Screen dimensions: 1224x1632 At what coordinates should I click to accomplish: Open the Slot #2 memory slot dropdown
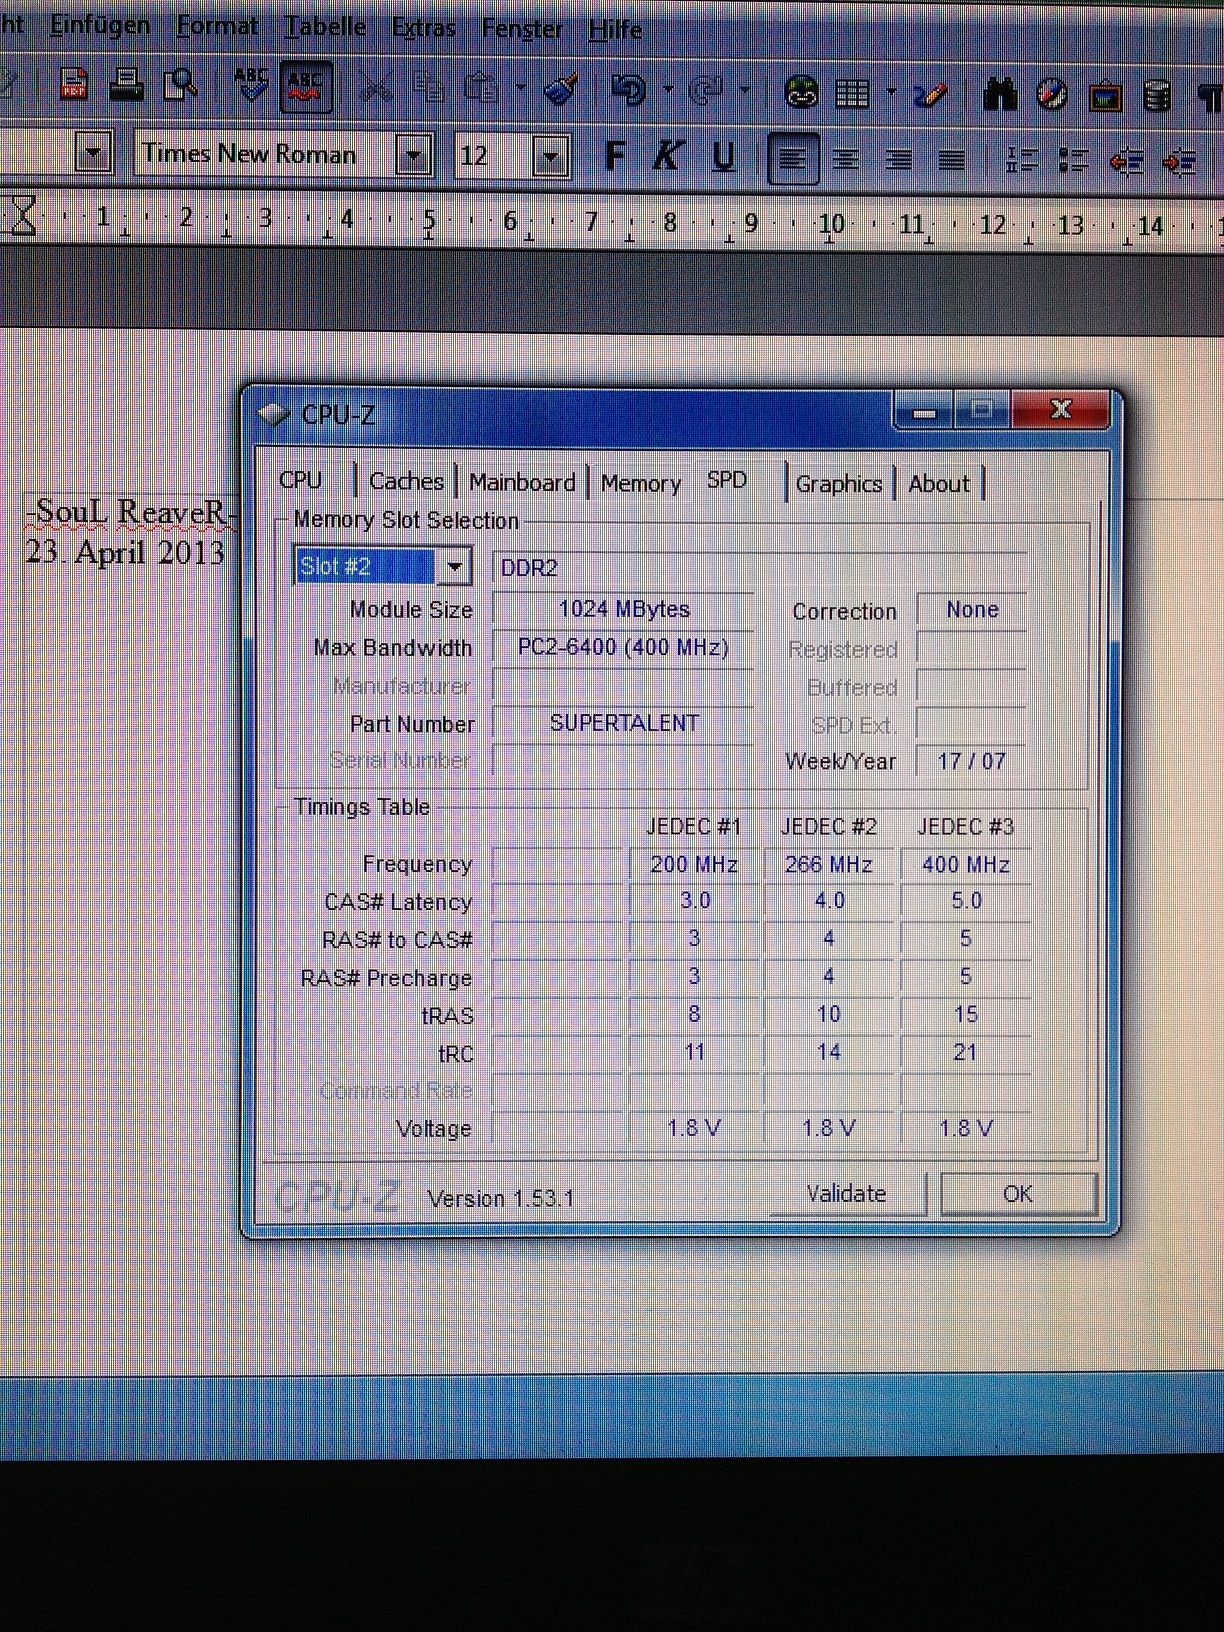point(455,567)
